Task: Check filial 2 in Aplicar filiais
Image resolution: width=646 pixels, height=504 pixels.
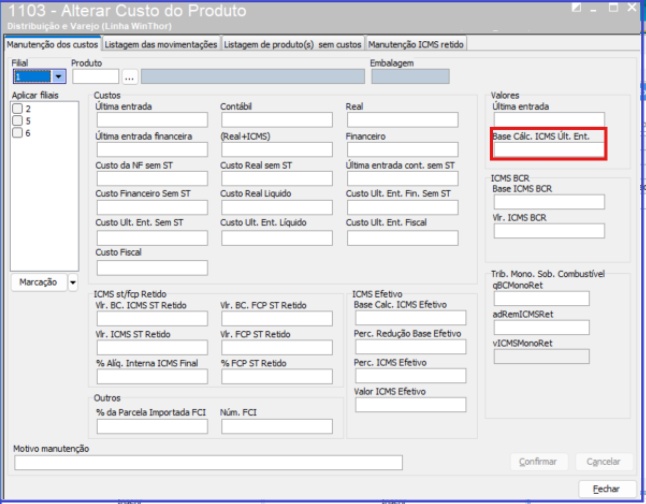Action: pyautogui.click(x=17, y=109)
